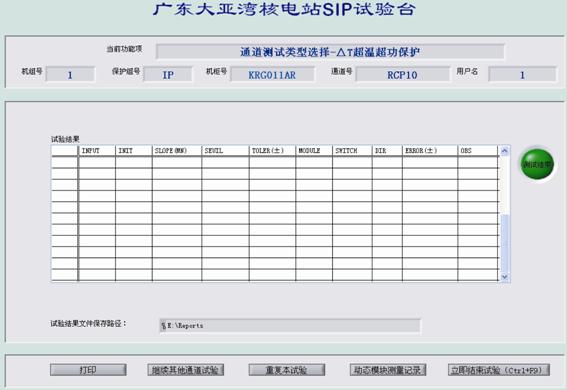
Task: Click the SLOPE(MN) column header
Action: click(x=177, y=151)
